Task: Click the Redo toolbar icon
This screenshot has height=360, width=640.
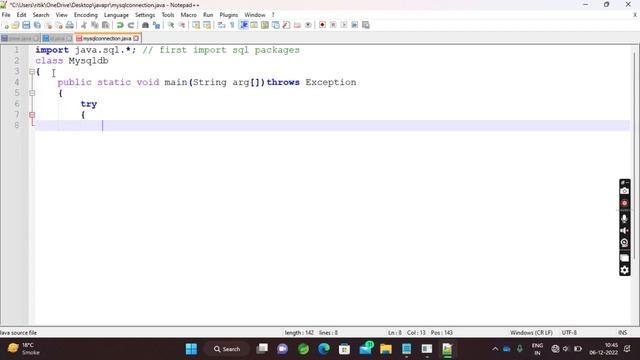Action: click(x=131, y=25)
